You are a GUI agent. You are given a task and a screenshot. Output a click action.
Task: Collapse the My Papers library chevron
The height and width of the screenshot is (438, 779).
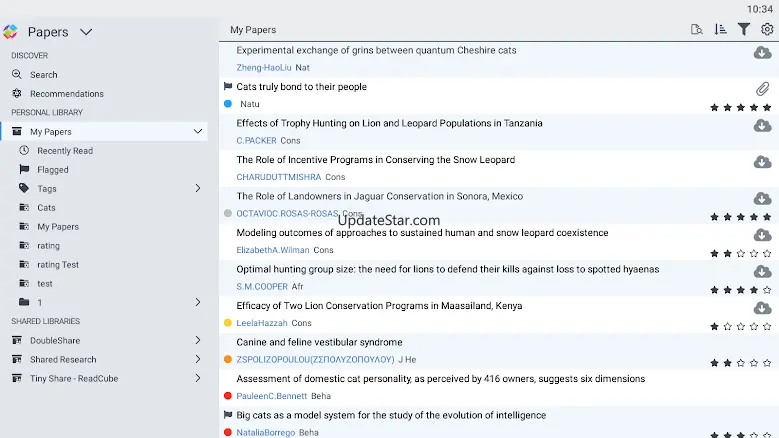point(198,132)
